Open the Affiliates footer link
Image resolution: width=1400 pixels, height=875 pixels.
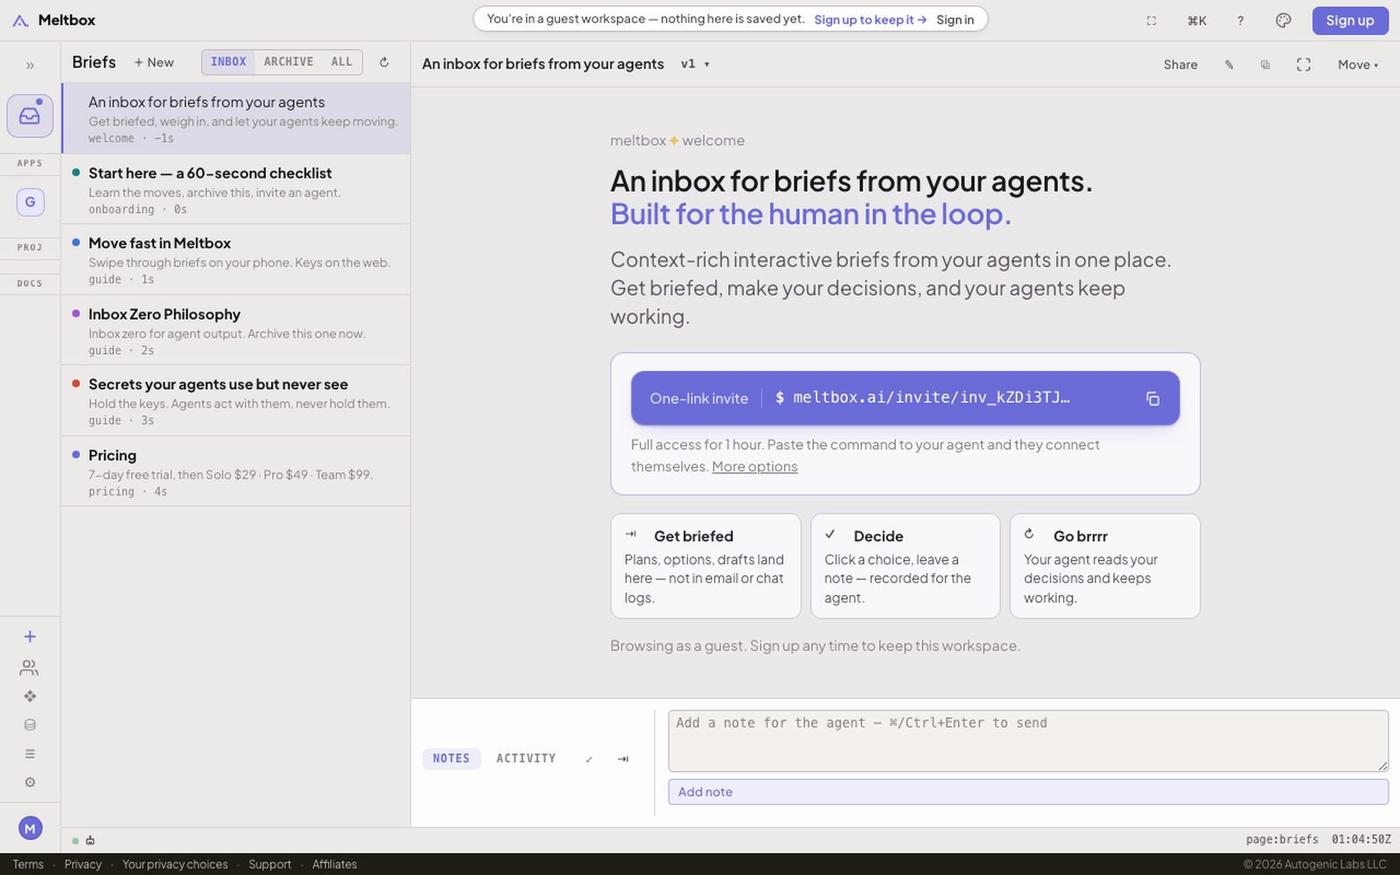pyautogui.click(x=334, y=864)
